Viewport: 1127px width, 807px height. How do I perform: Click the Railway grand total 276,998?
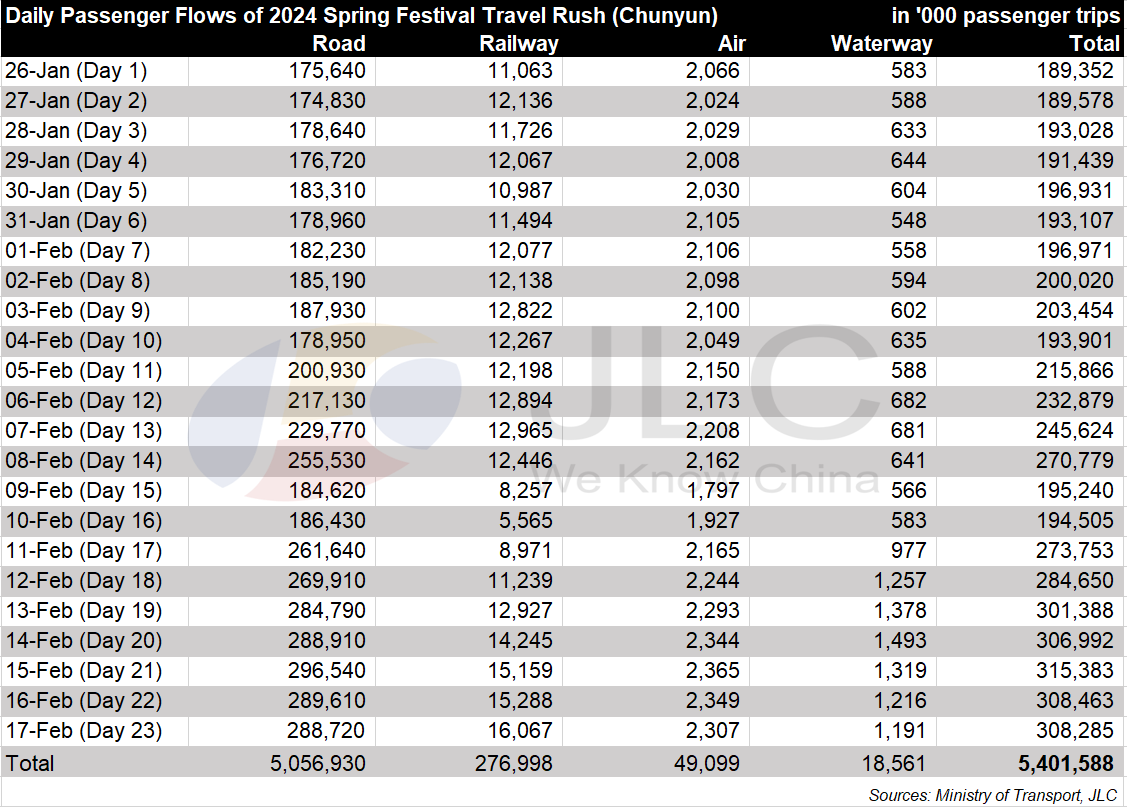click(513, 764)
